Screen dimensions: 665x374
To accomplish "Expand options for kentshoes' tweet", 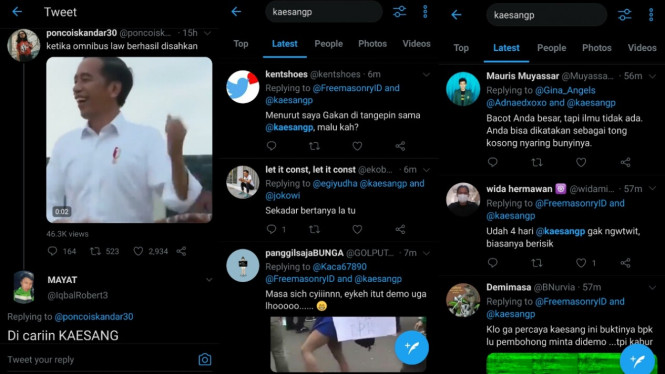I will coord(426,75).
